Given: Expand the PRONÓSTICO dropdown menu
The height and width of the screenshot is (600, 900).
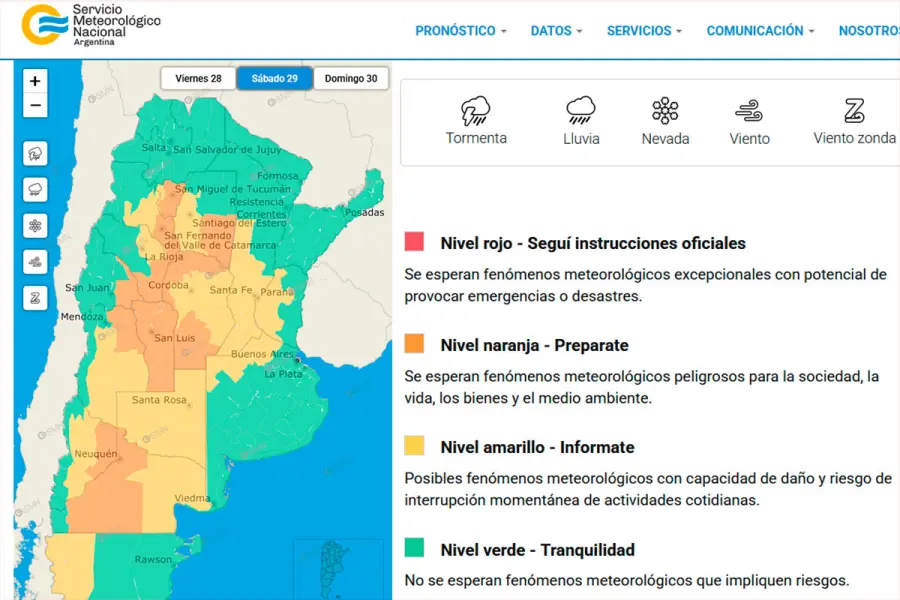Looking at the screenshot, I should (x=461, y=31).
